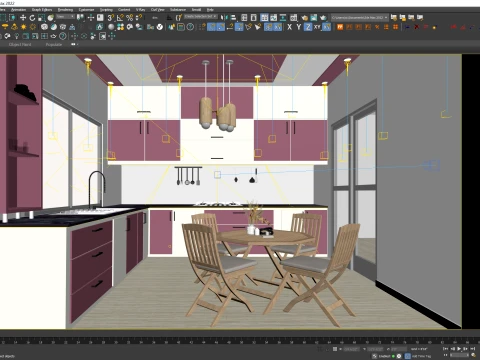Toggle Spinner Snap
The image size is (480, 360).
tap(139, 18)
